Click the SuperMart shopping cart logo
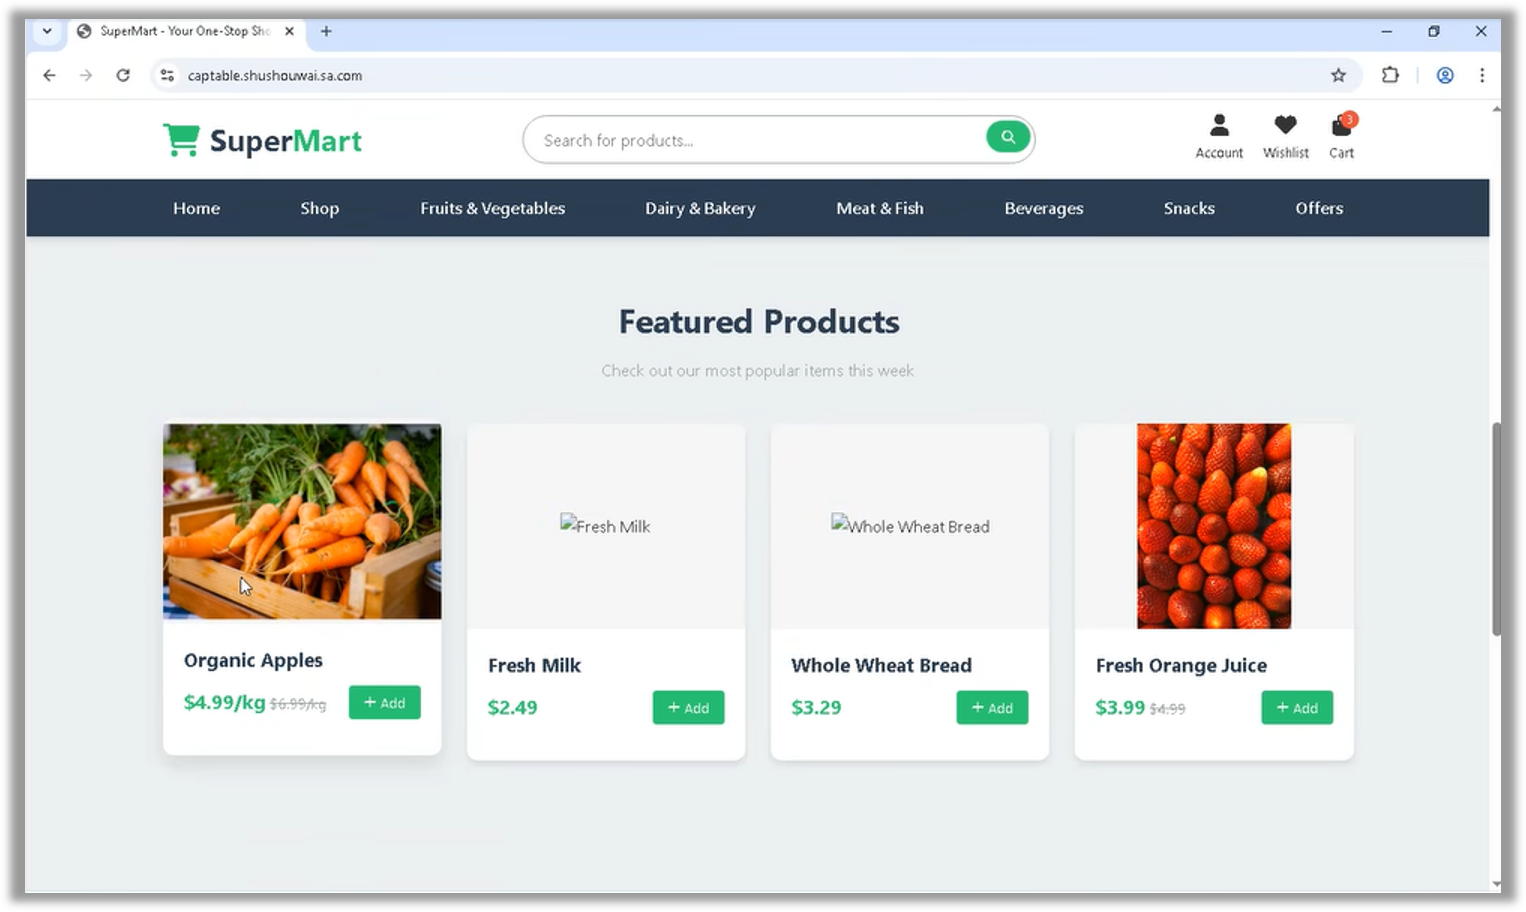The height and width of the screenshot is (912, 1526). (x=181, y=140)
